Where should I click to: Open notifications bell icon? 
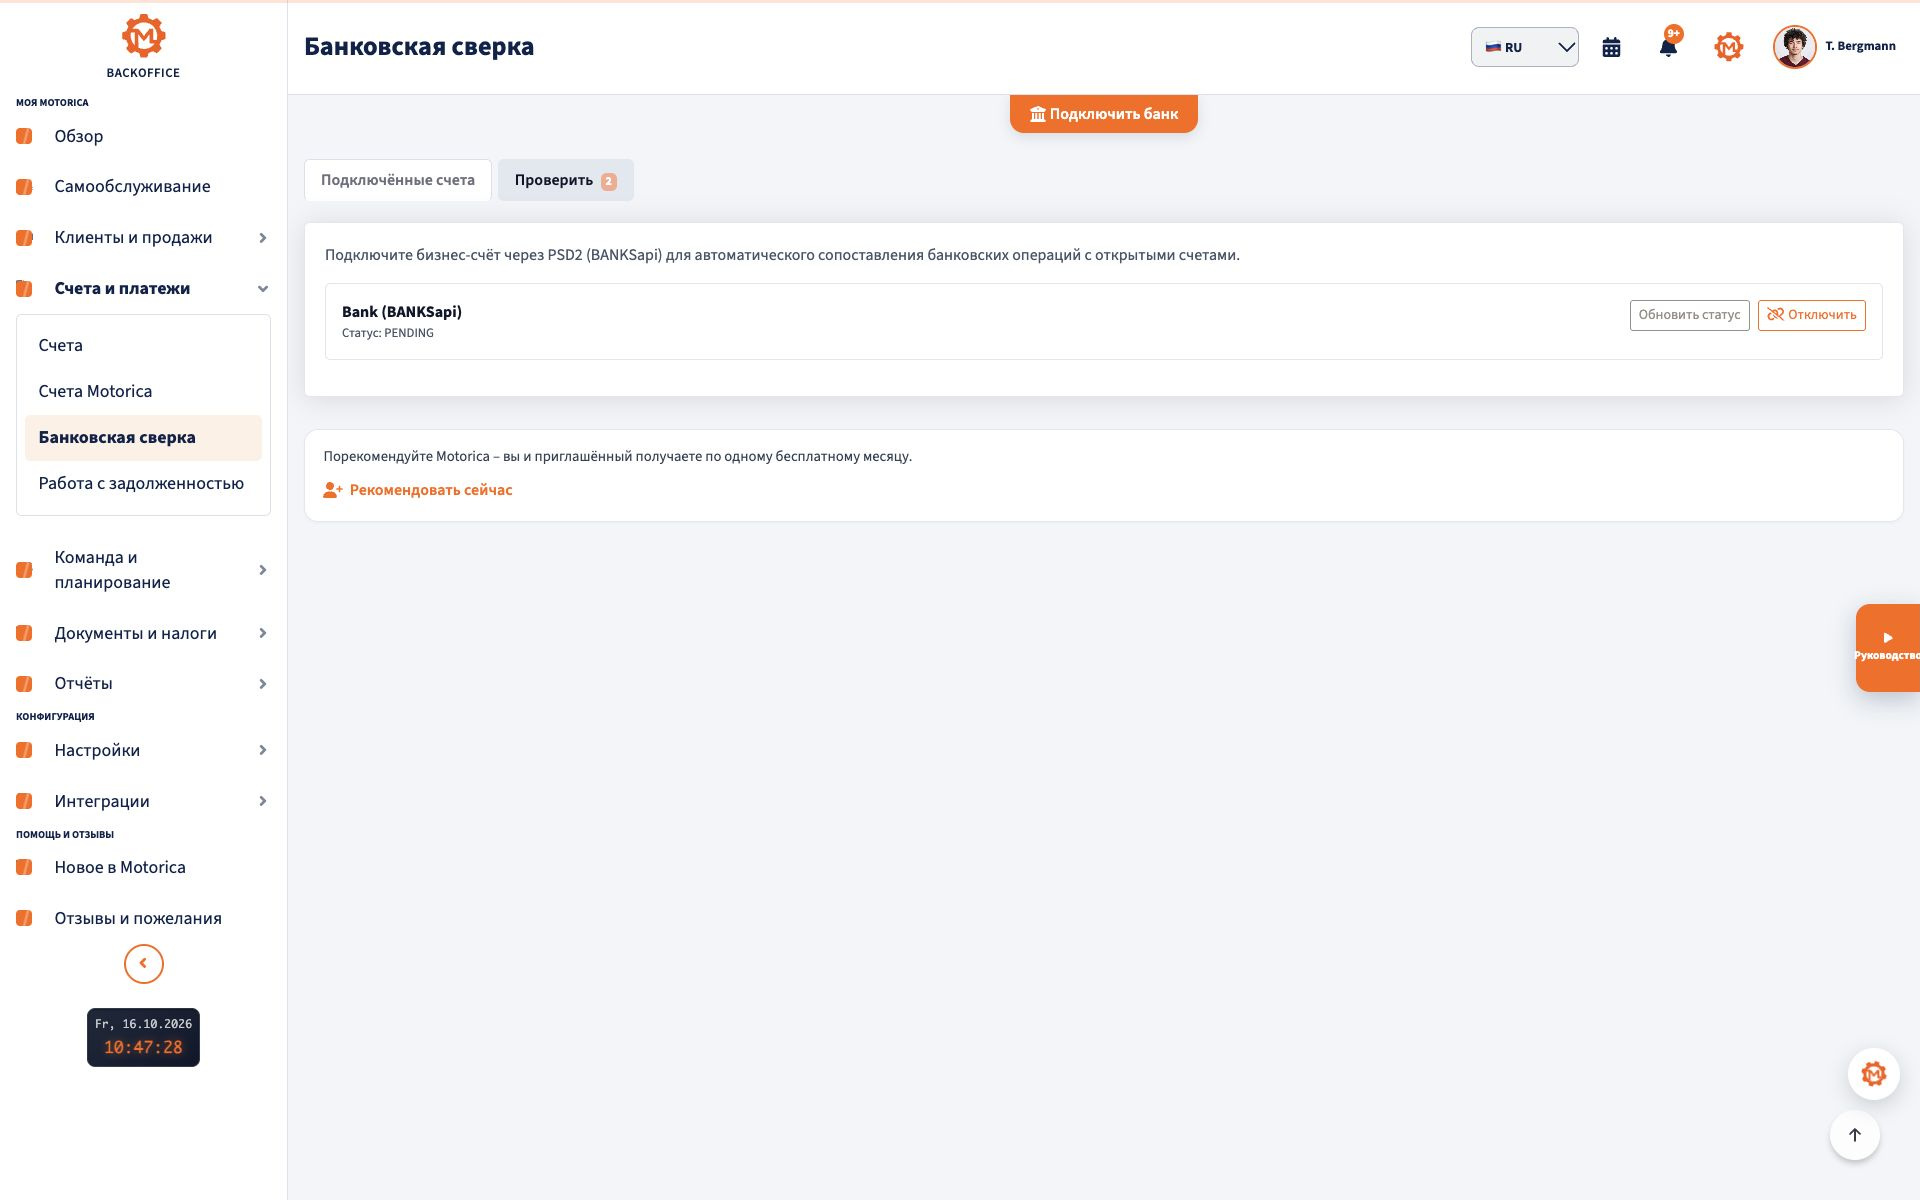1668,46
